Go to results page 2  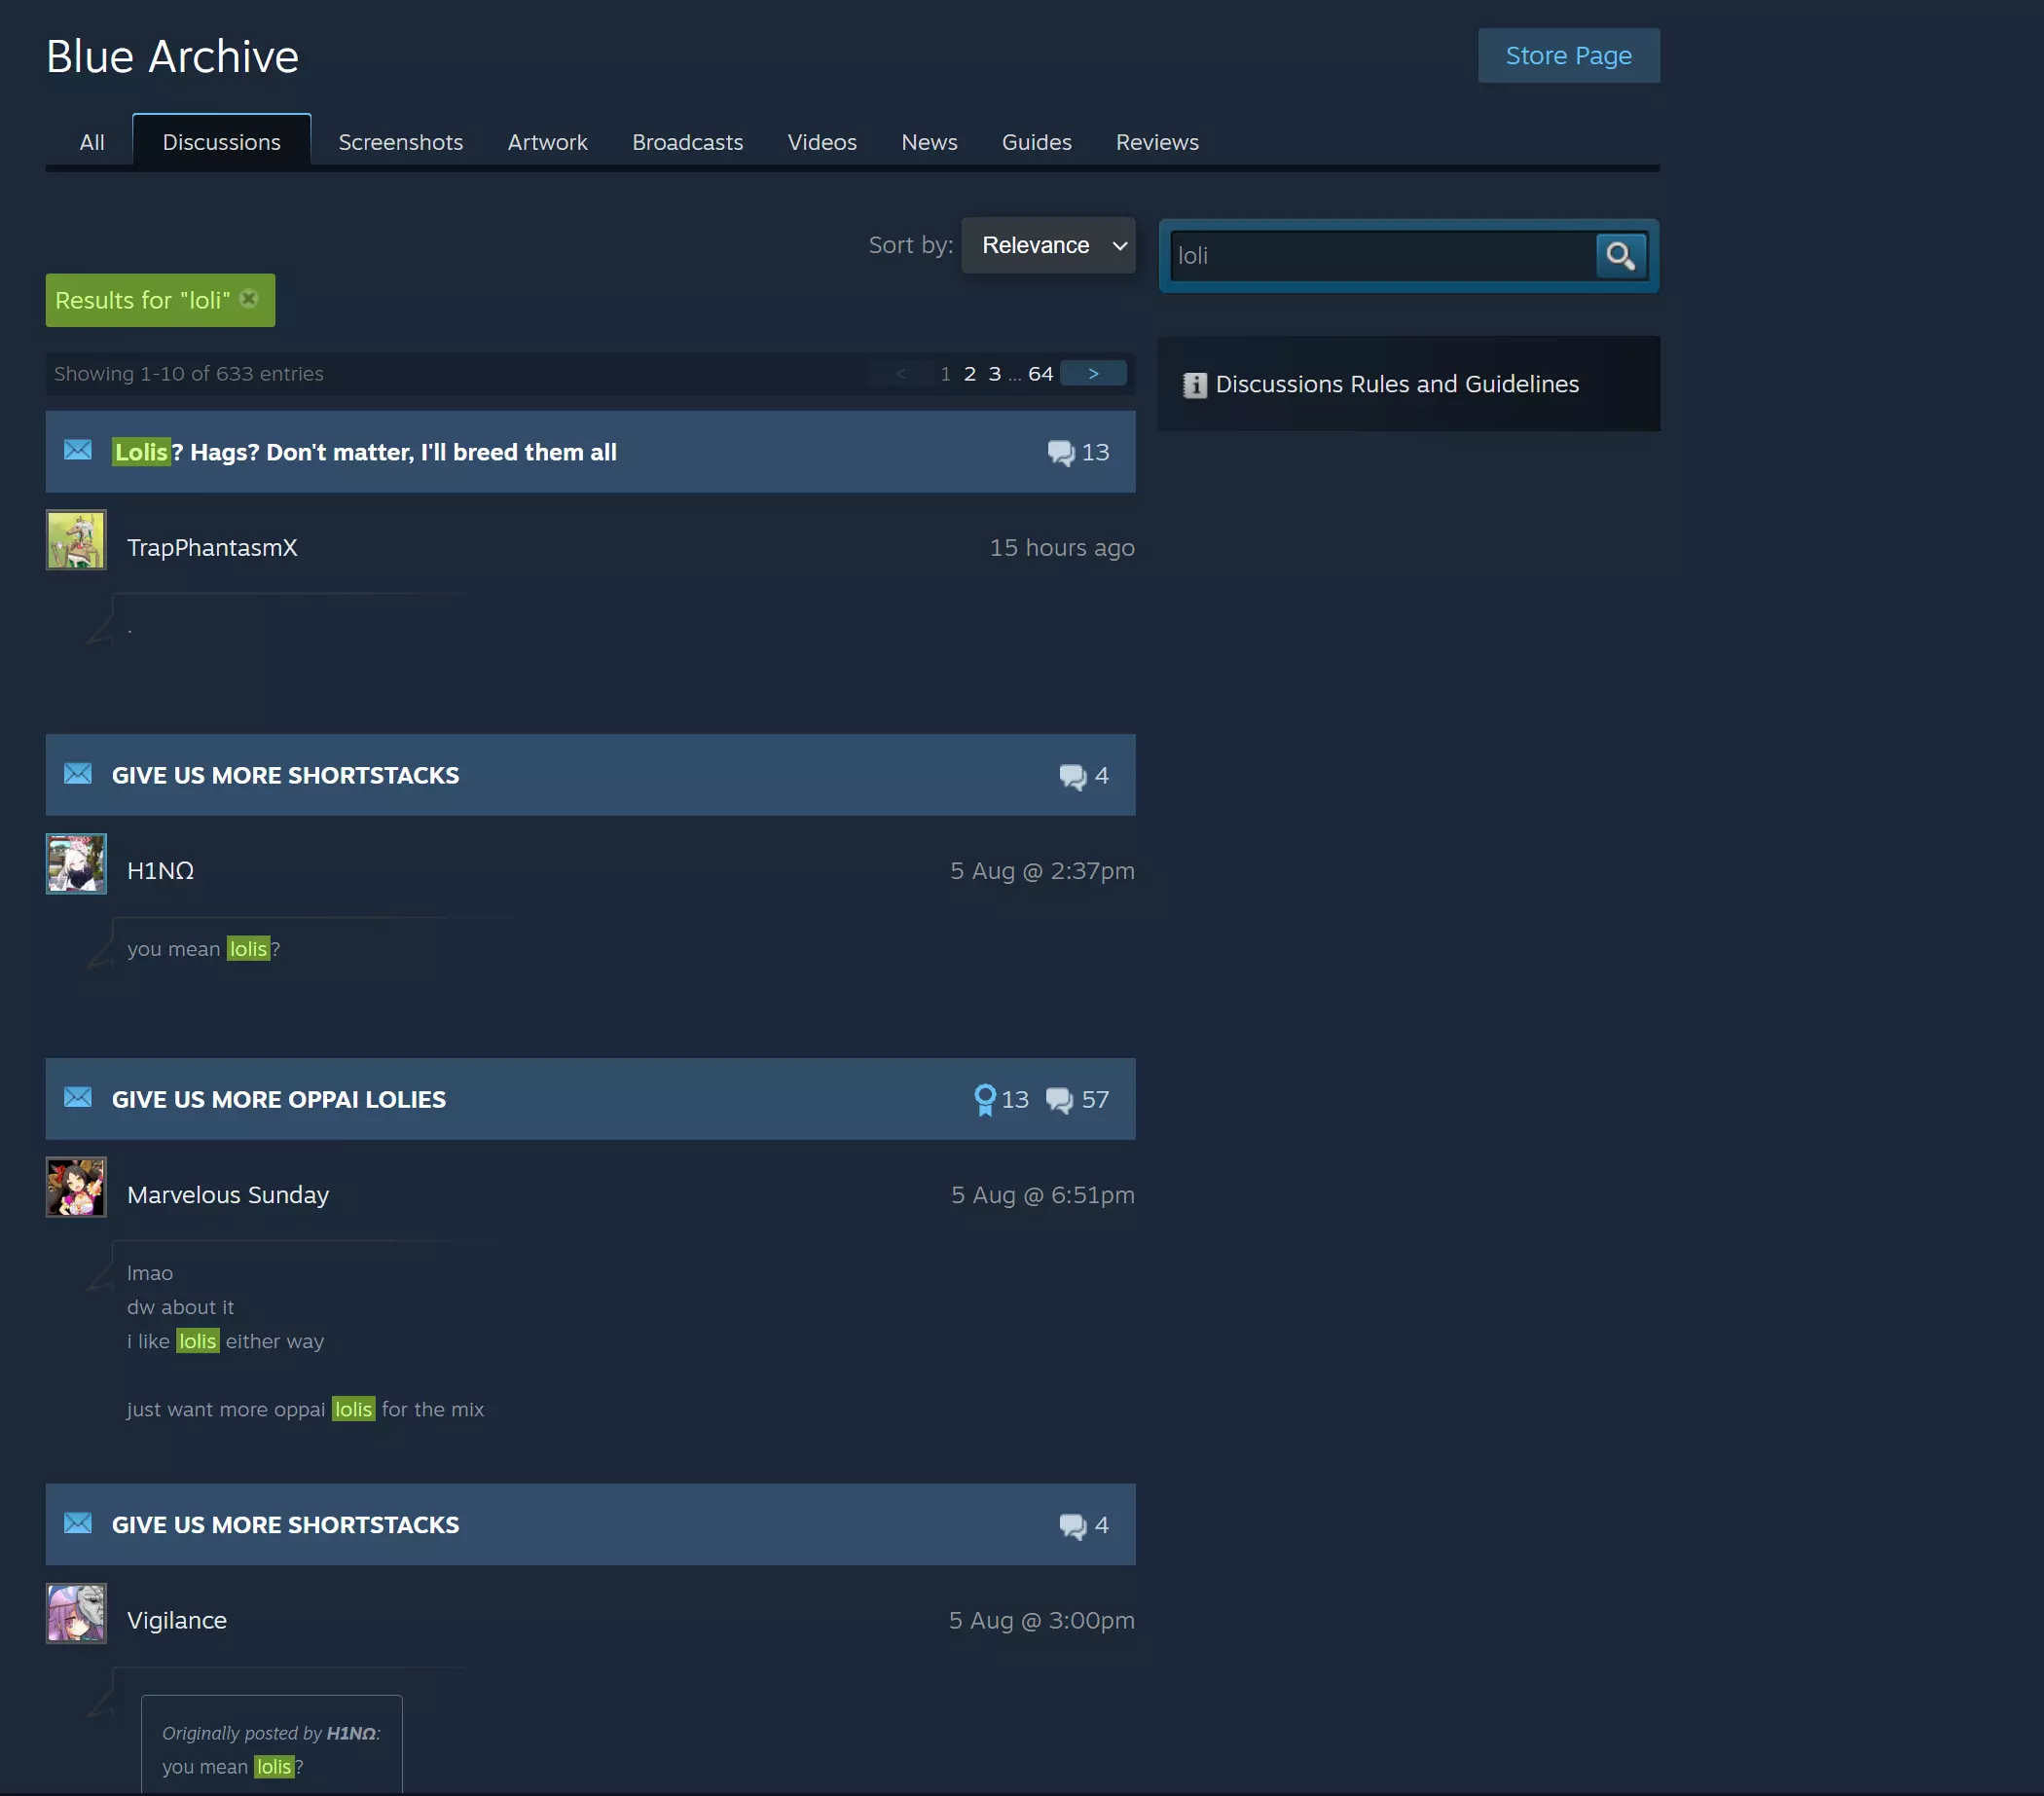(970, 373)
